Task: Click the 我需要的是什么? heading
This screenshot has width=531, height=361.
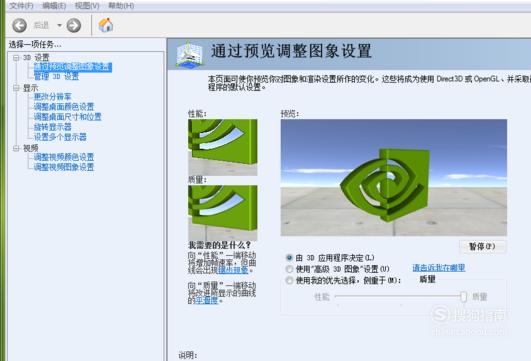Action: tap(219, 245)
